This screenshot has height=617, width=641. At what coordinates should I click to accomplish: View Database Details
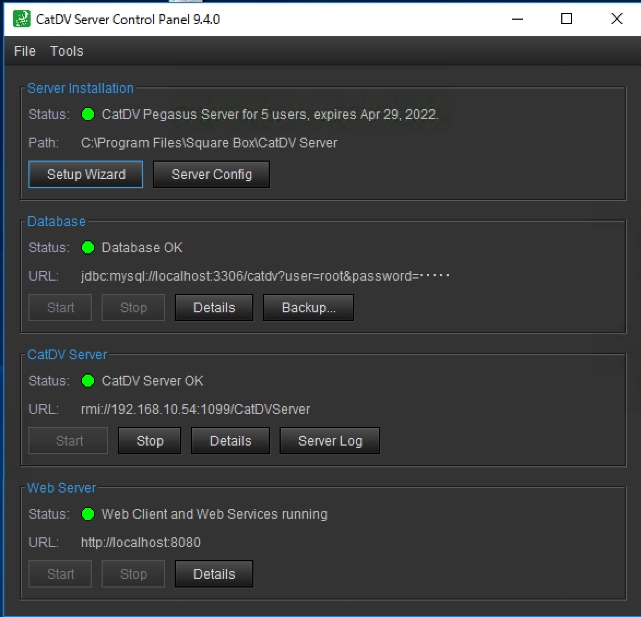214,307
